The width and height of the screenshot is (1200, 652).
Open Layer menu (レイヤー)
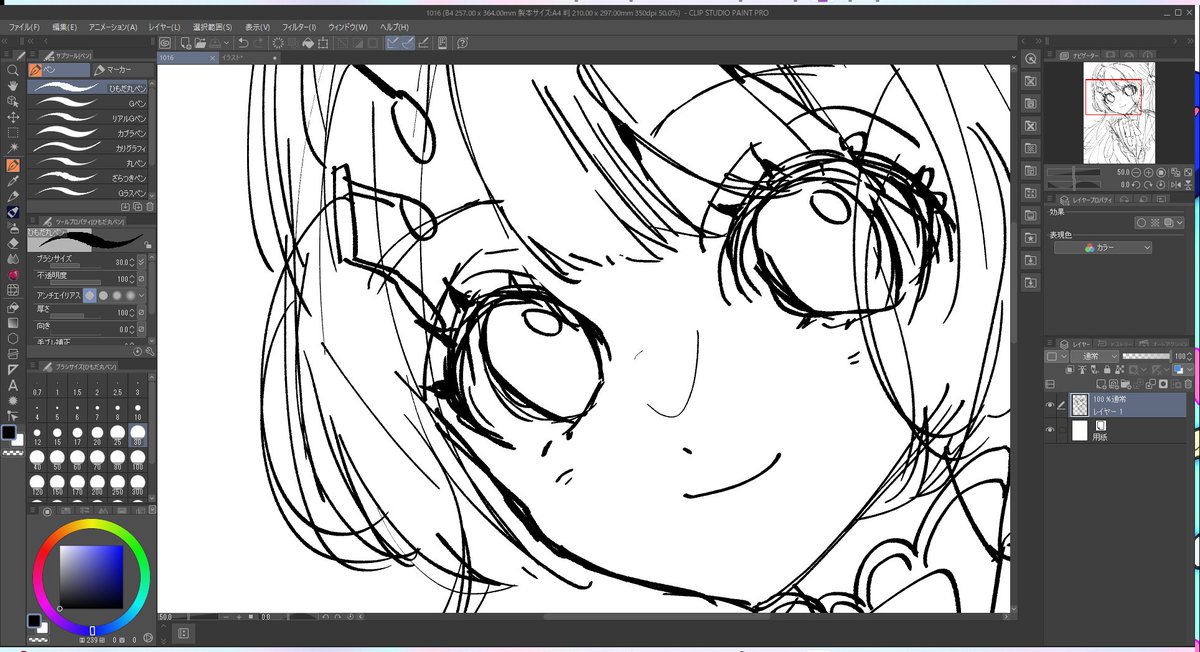click(164, 27)
